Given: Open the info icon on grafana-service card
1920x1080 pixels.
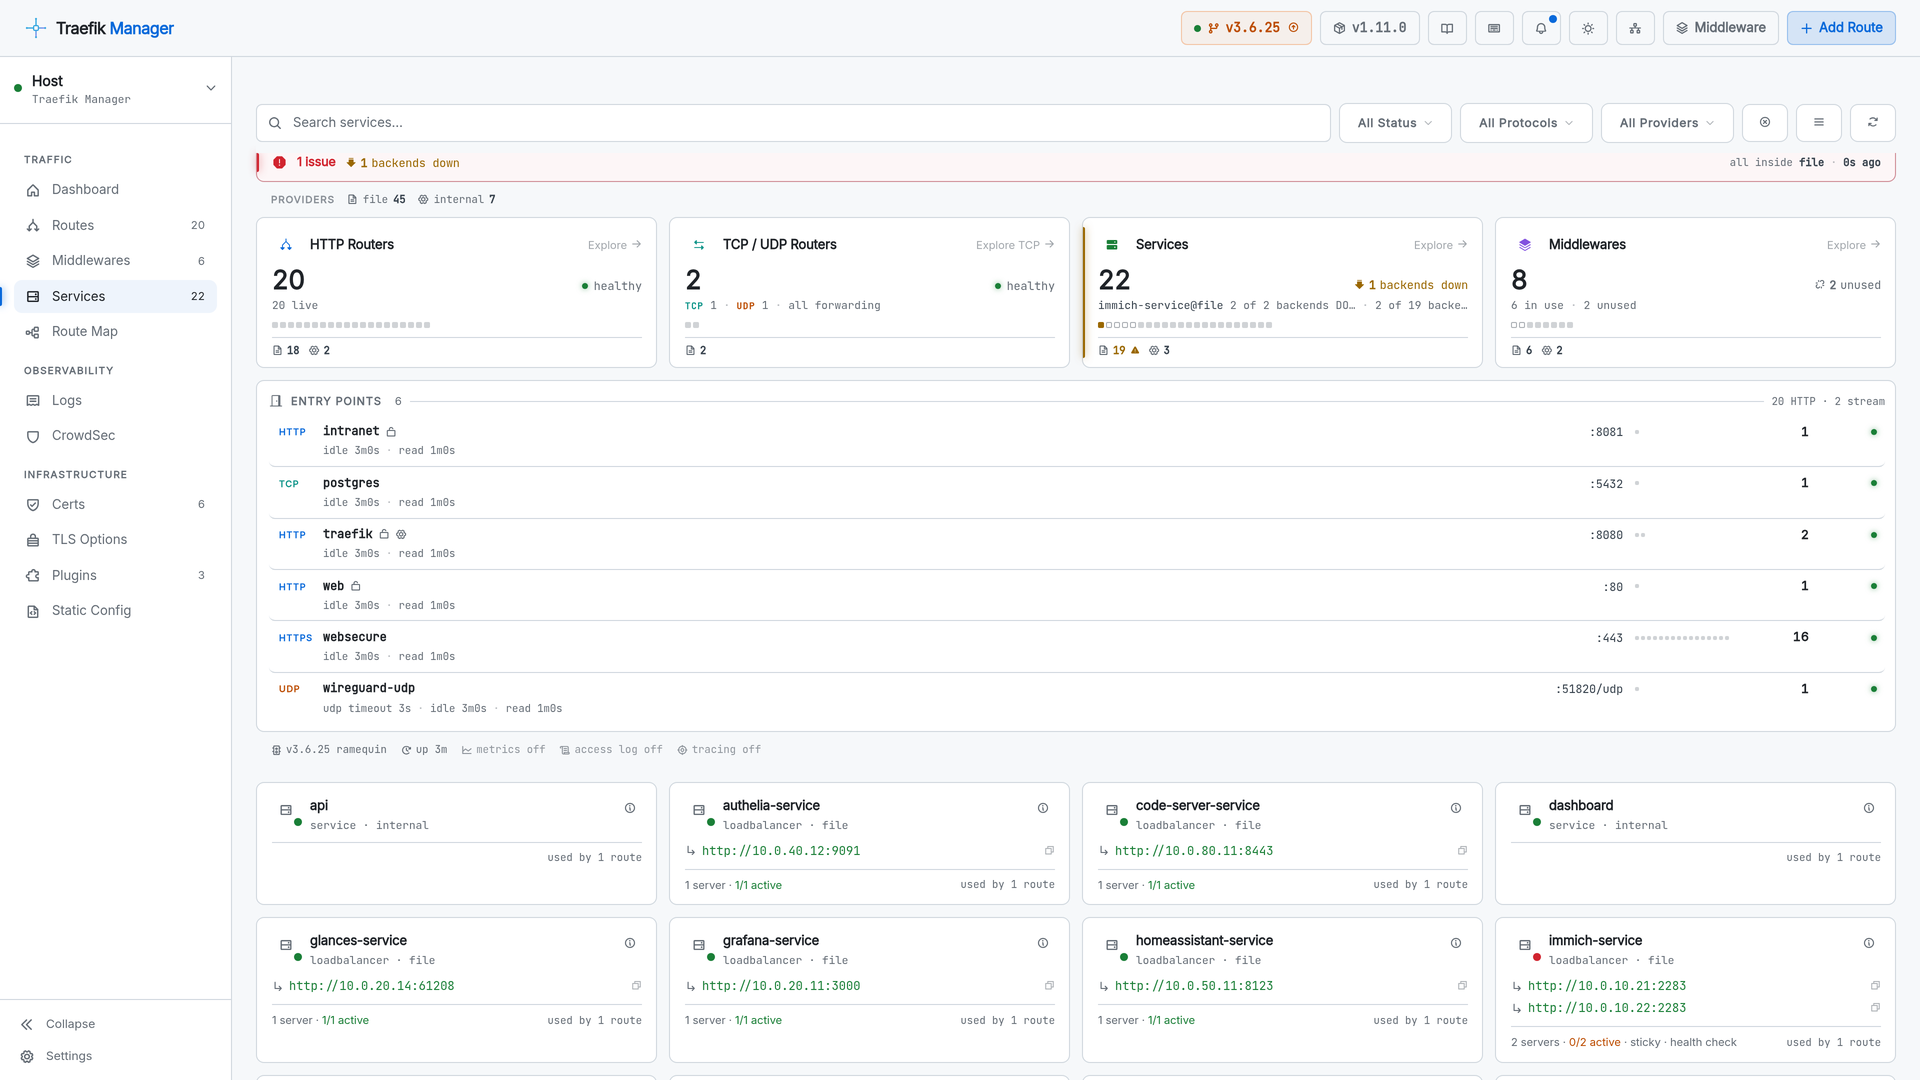Looking at the screenshot, I should (1043, 943).
